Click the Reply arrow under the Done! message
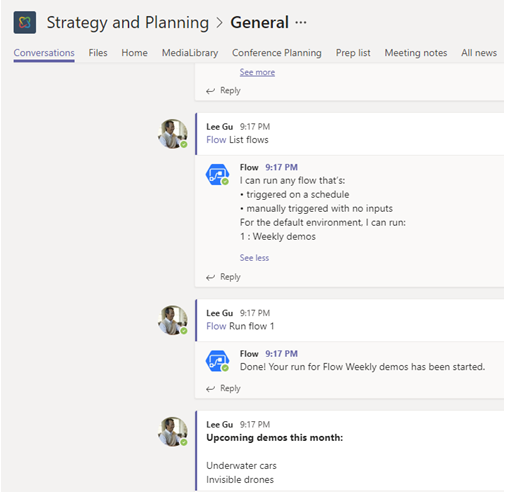The height and width of the screenshot is (493, 507). tap(210, 389)
